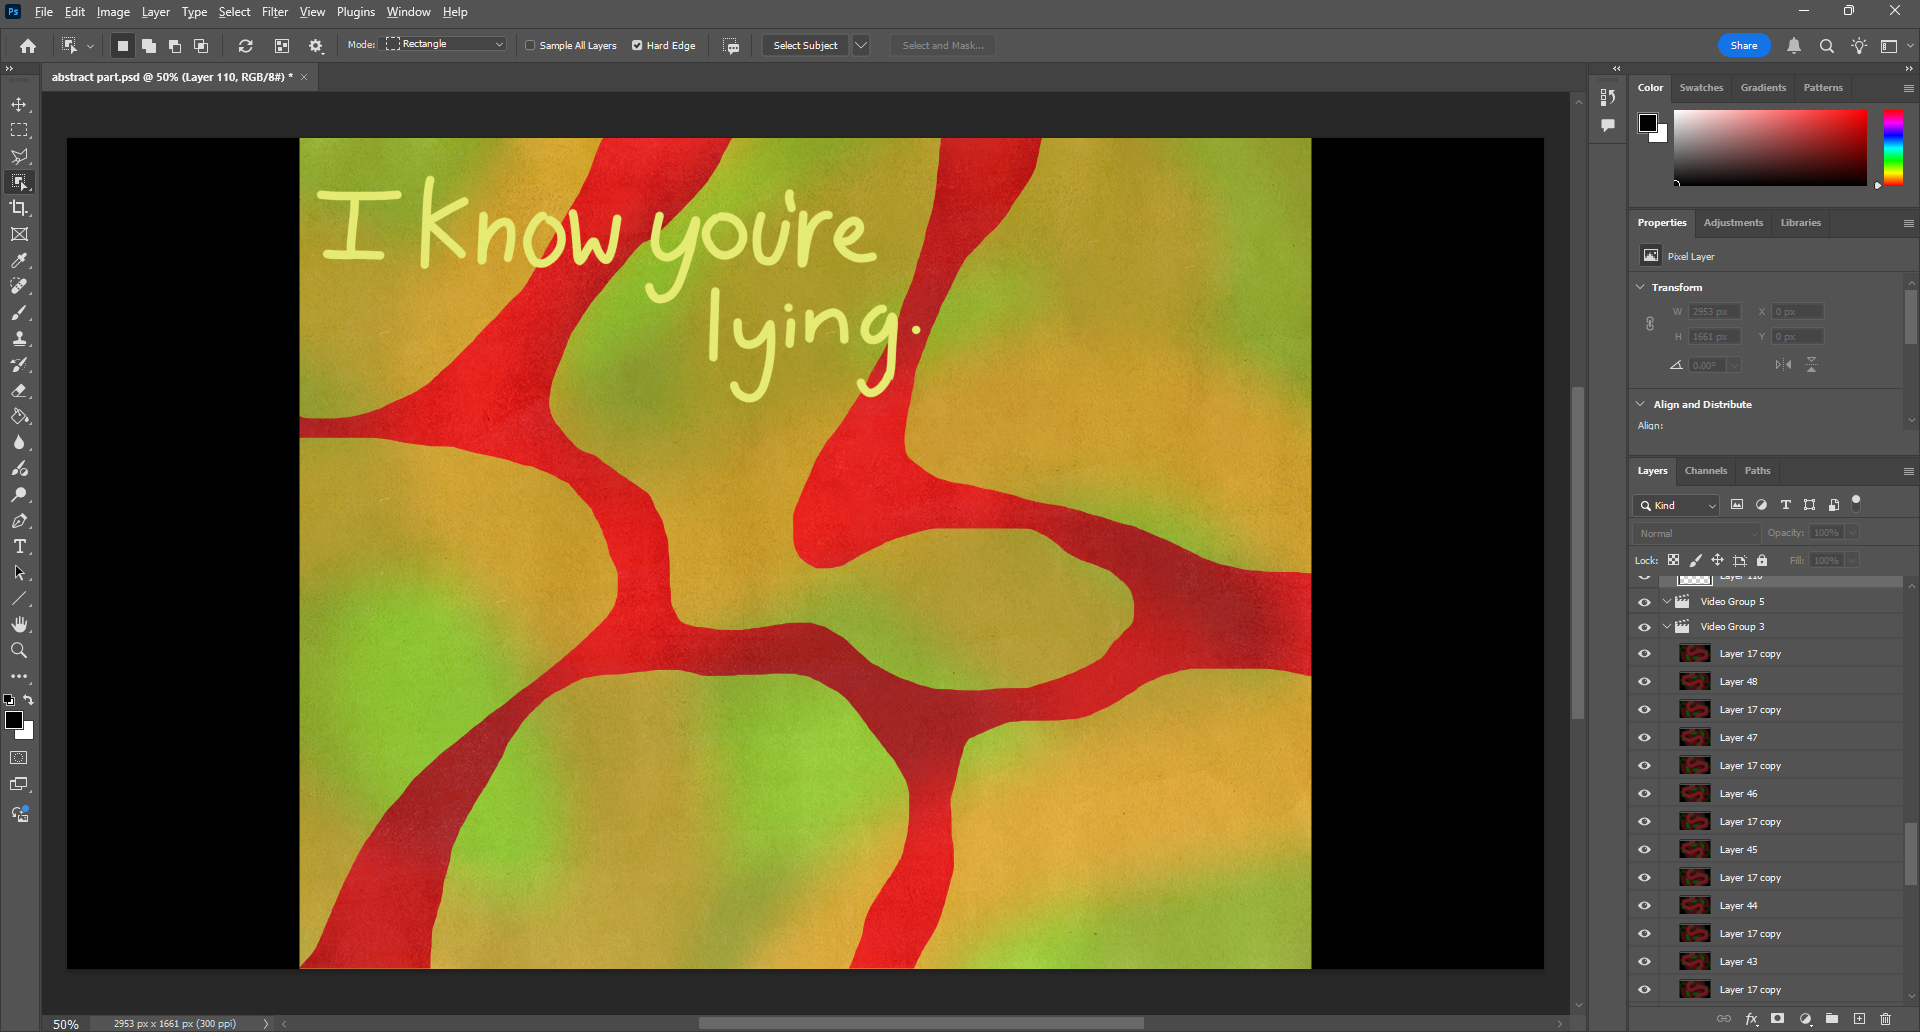Toggle visibility of Layer 48
The height and width of the screenshot is (1032, 1920).
coord(1644,682)
